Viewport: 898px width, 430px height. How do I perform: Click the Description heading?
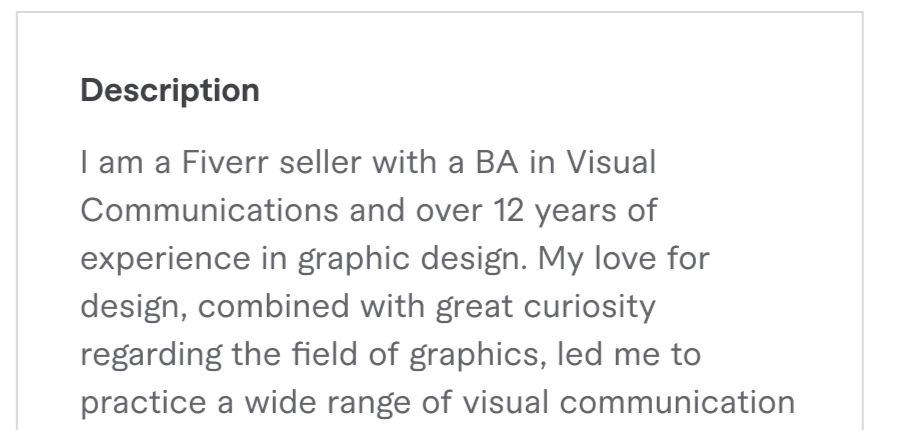(x=169, y=92)
